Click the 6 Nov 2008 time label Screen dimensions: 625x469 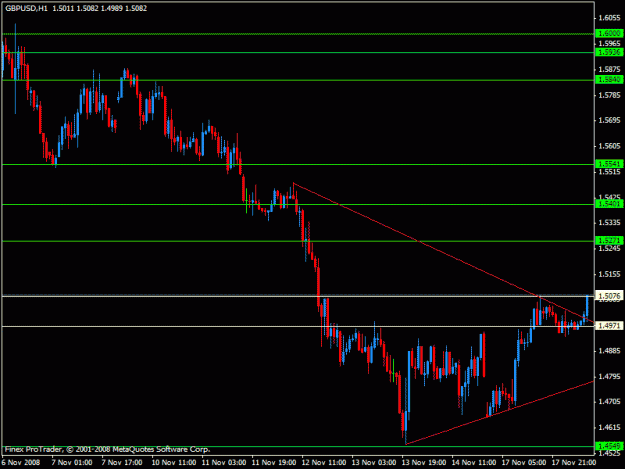[21, 462]
